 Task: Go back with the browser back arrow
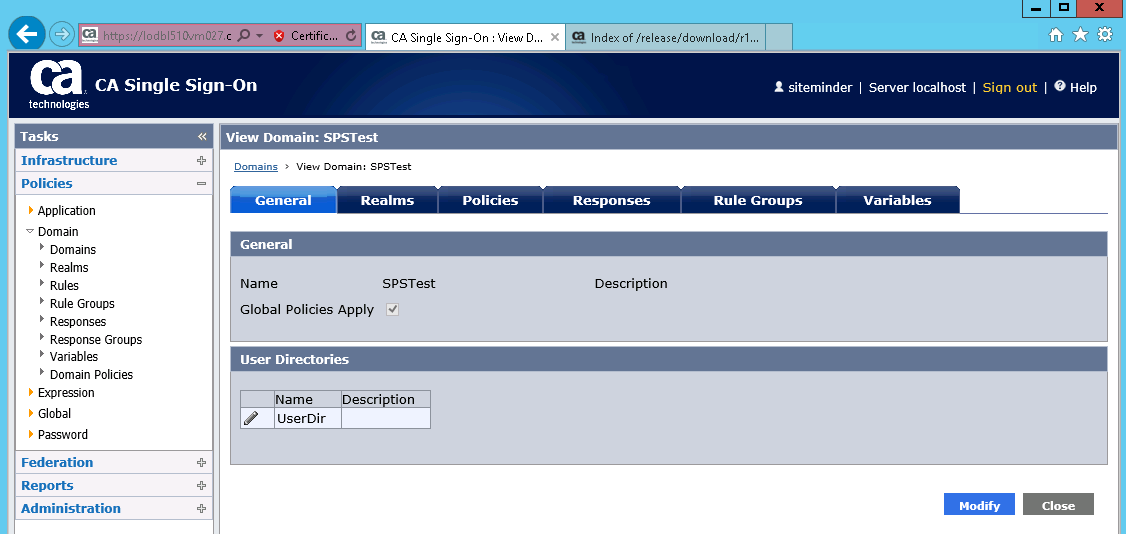click(x=27, y=34)
